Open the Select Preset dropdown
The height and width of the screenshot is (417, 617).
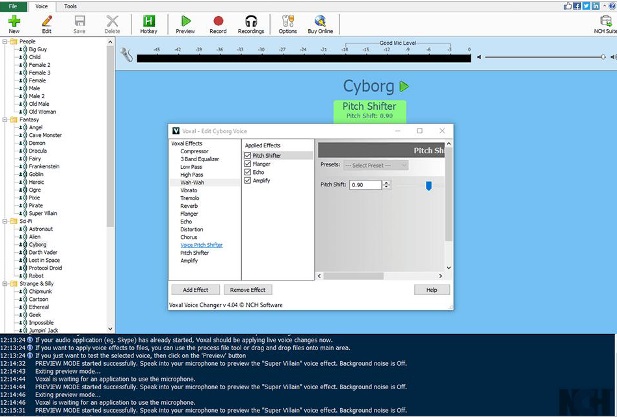coord(376,166)
